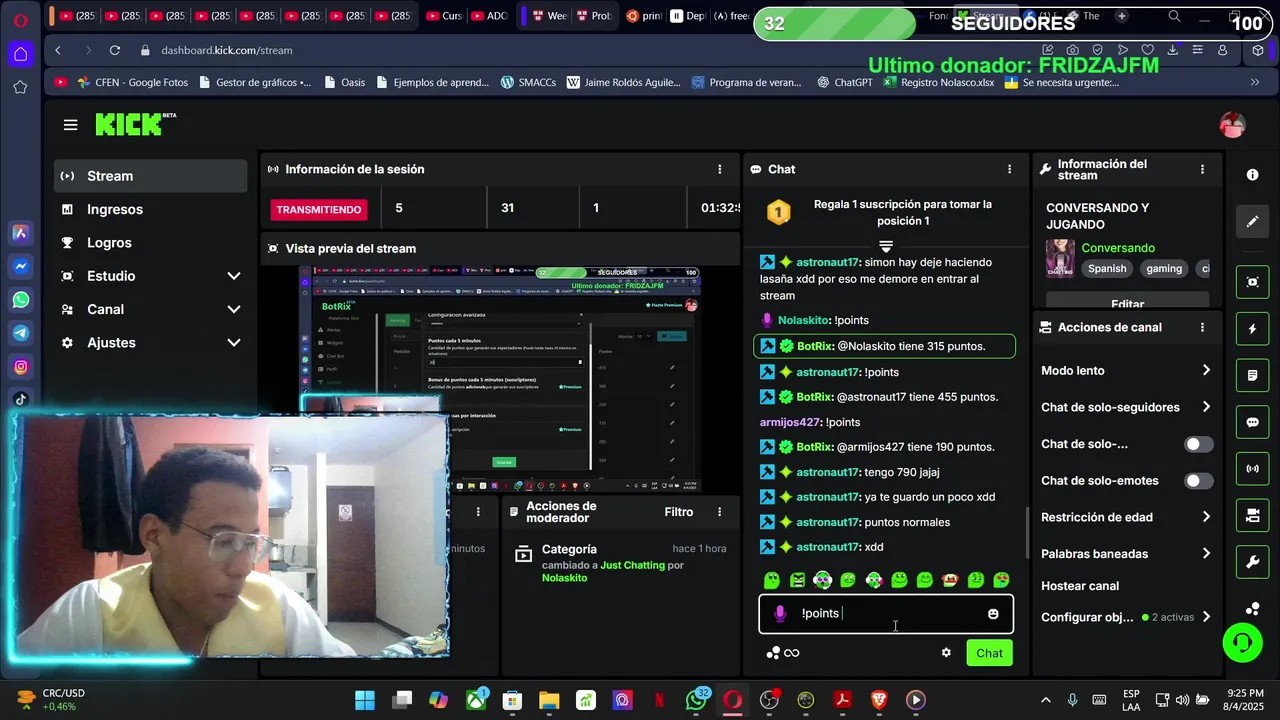Open Chat de solo-seguidores settings
1280x720 pixels.
coord(1126,407)
